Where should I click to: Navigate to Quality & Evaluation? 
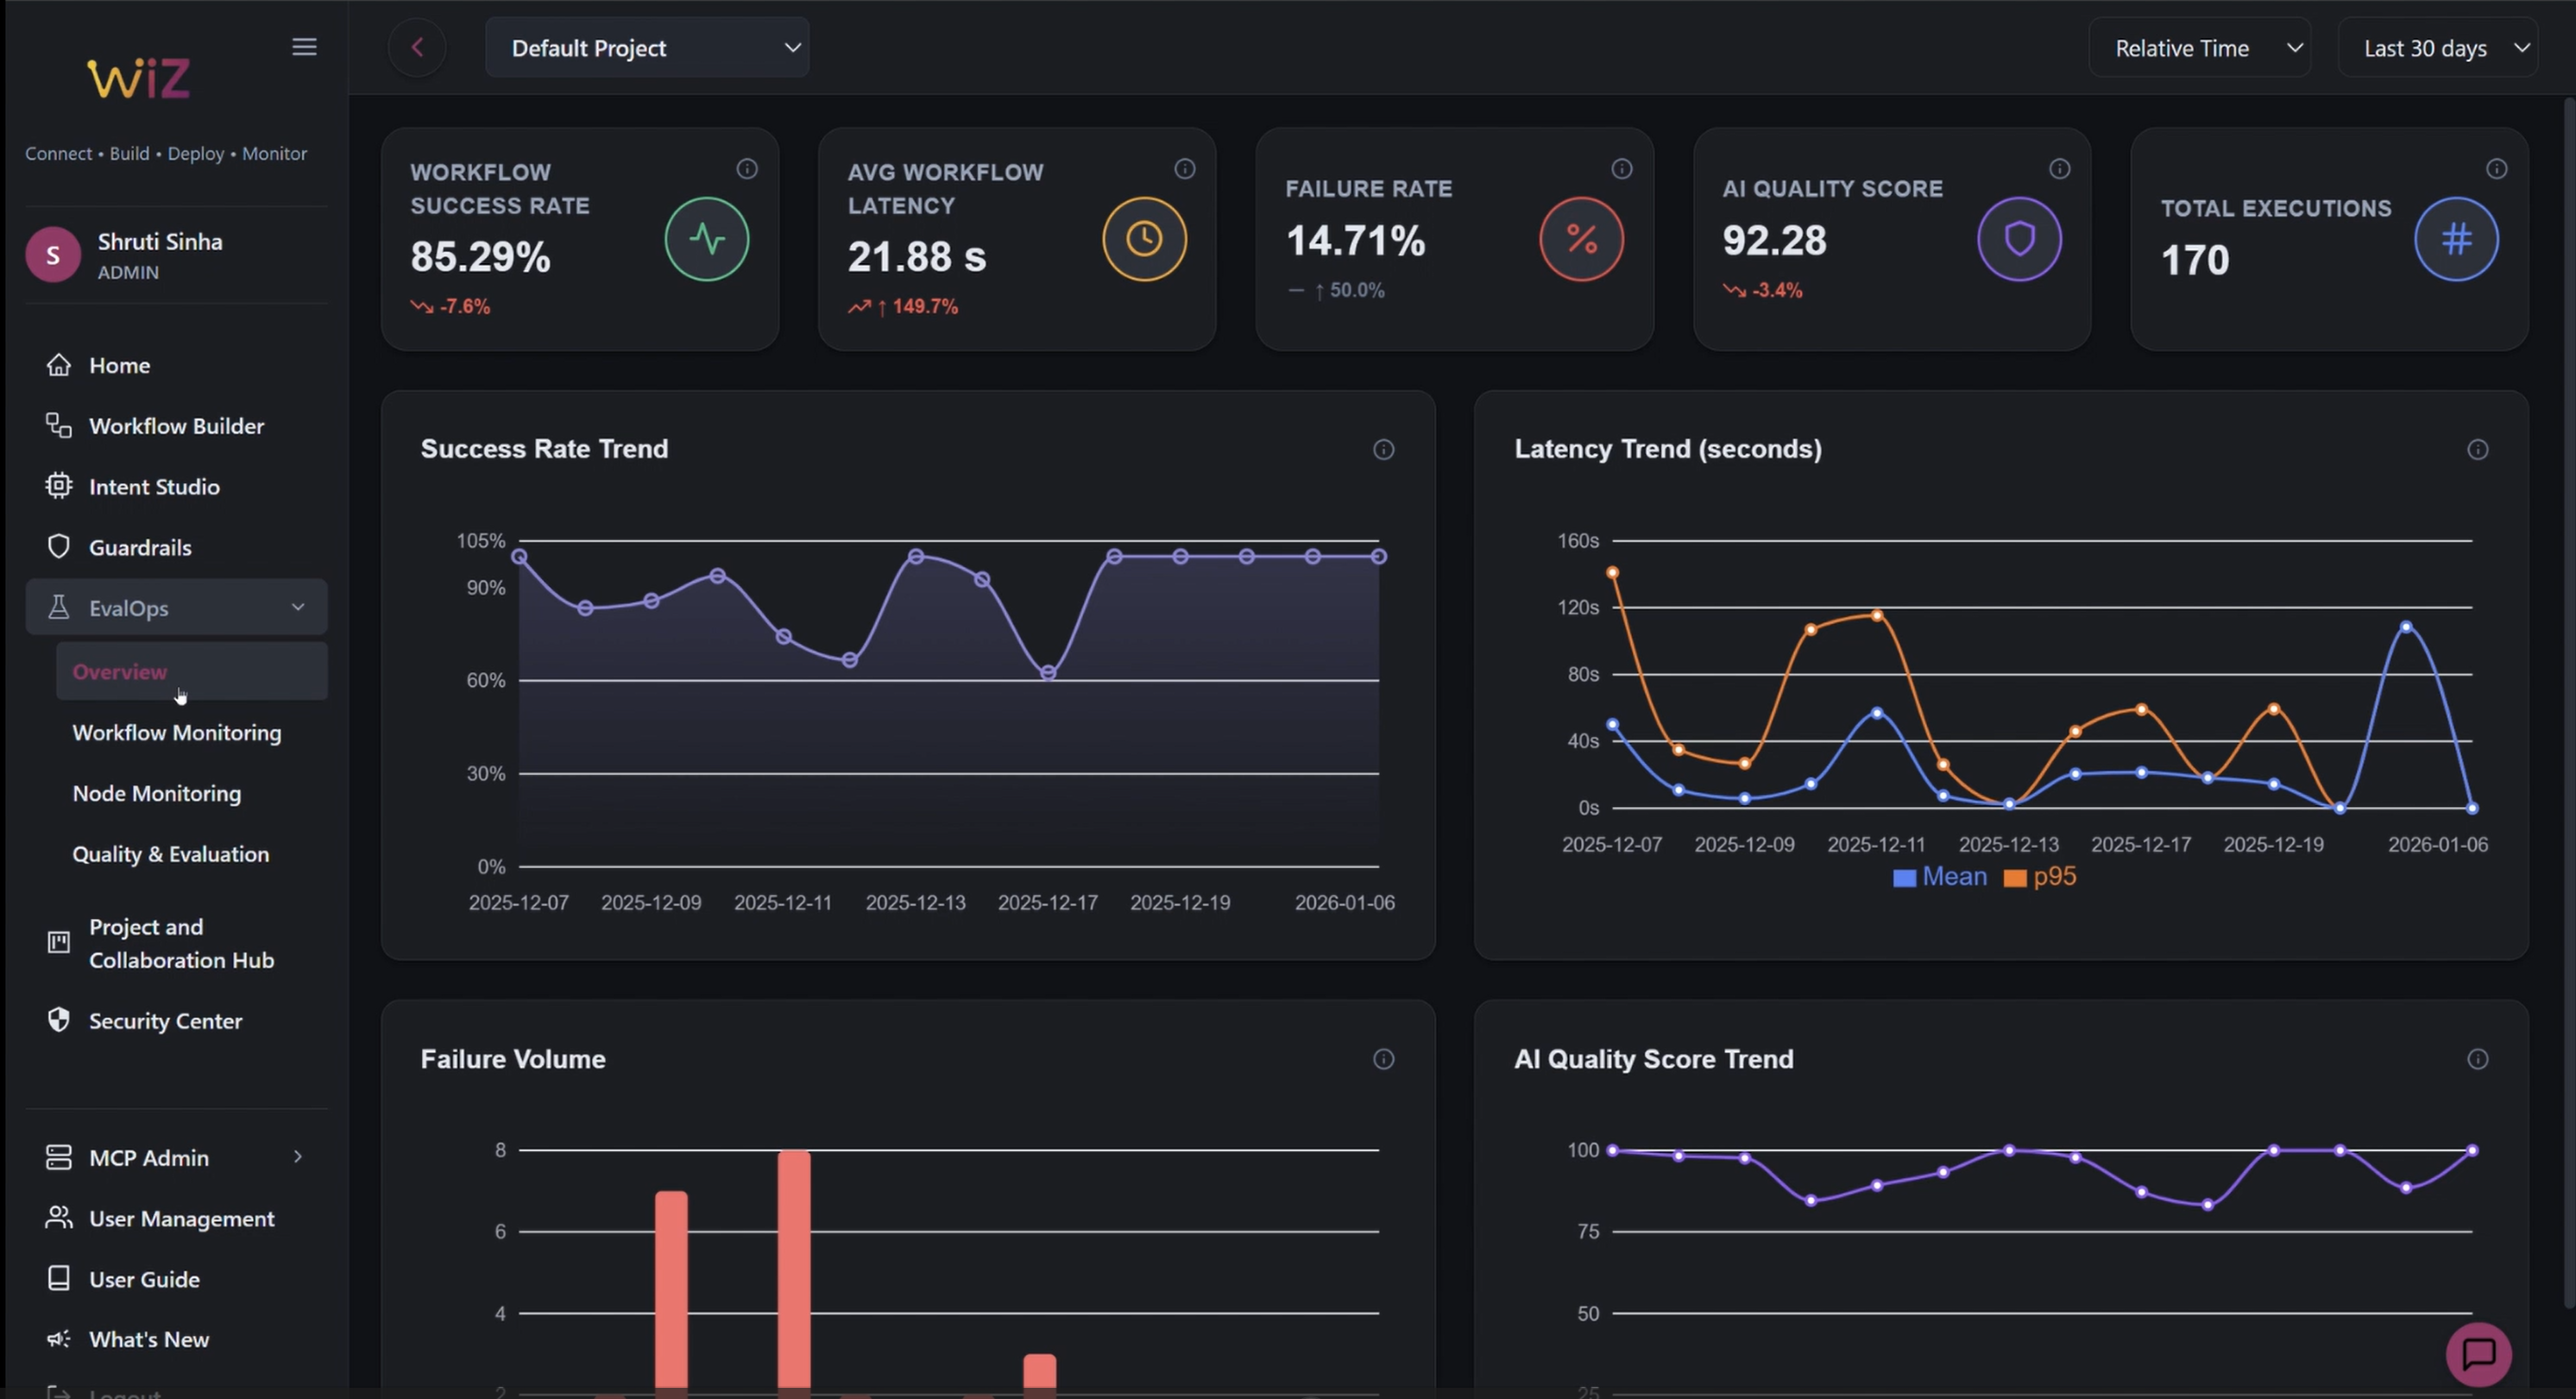point(170,854)
